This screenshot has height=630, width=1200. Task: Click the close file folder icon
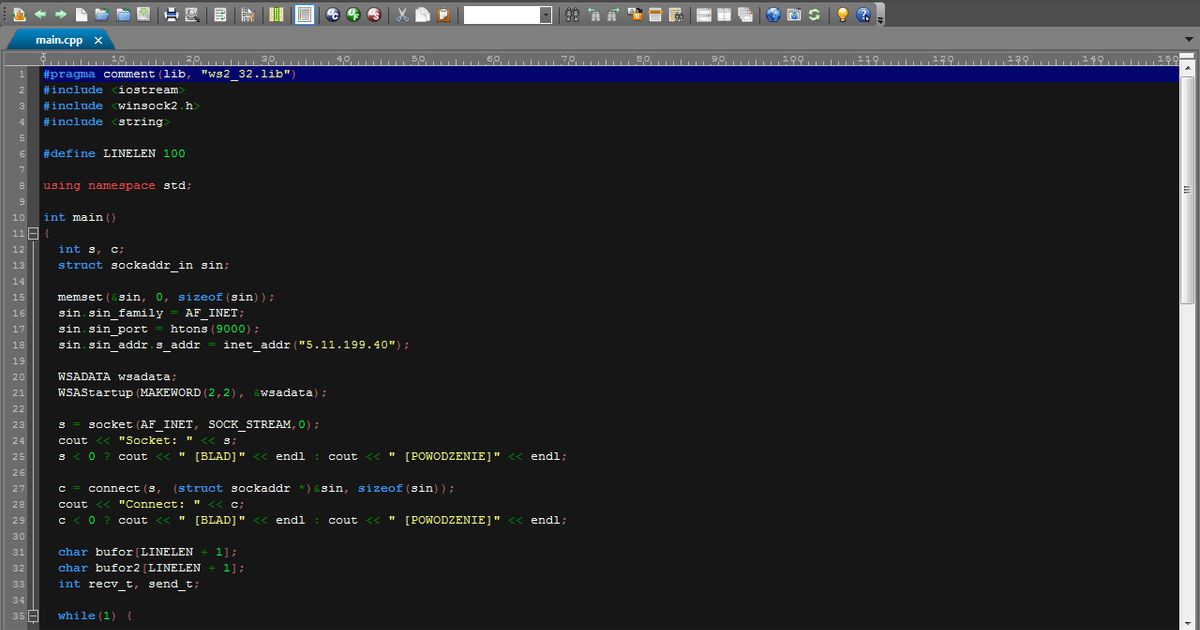pyautogui.click(x=123, y=15)
